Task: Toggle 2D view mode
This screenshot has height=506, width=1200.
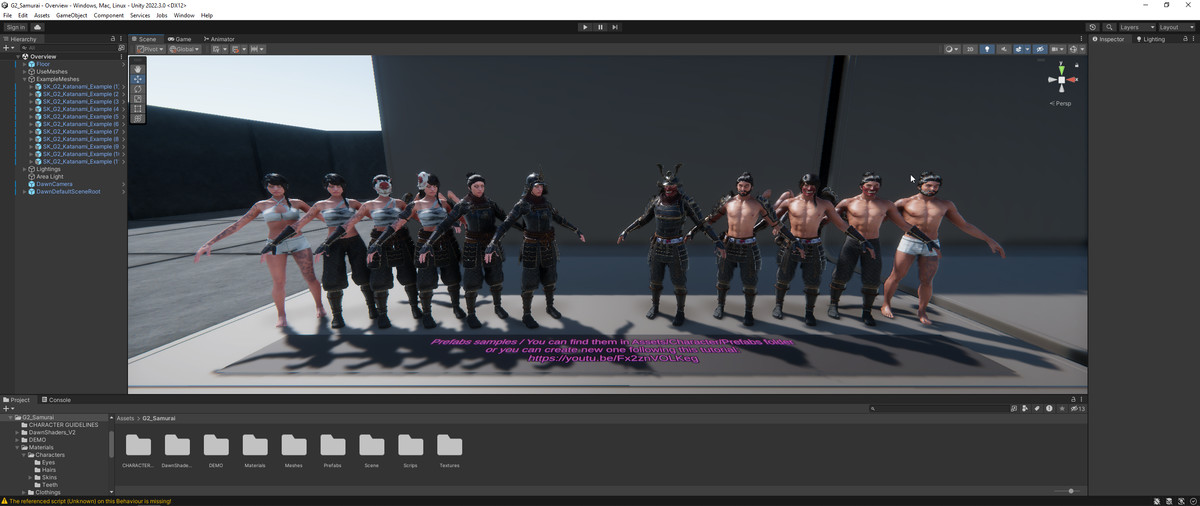Action: pyautogui.click(x=971, y=49)
